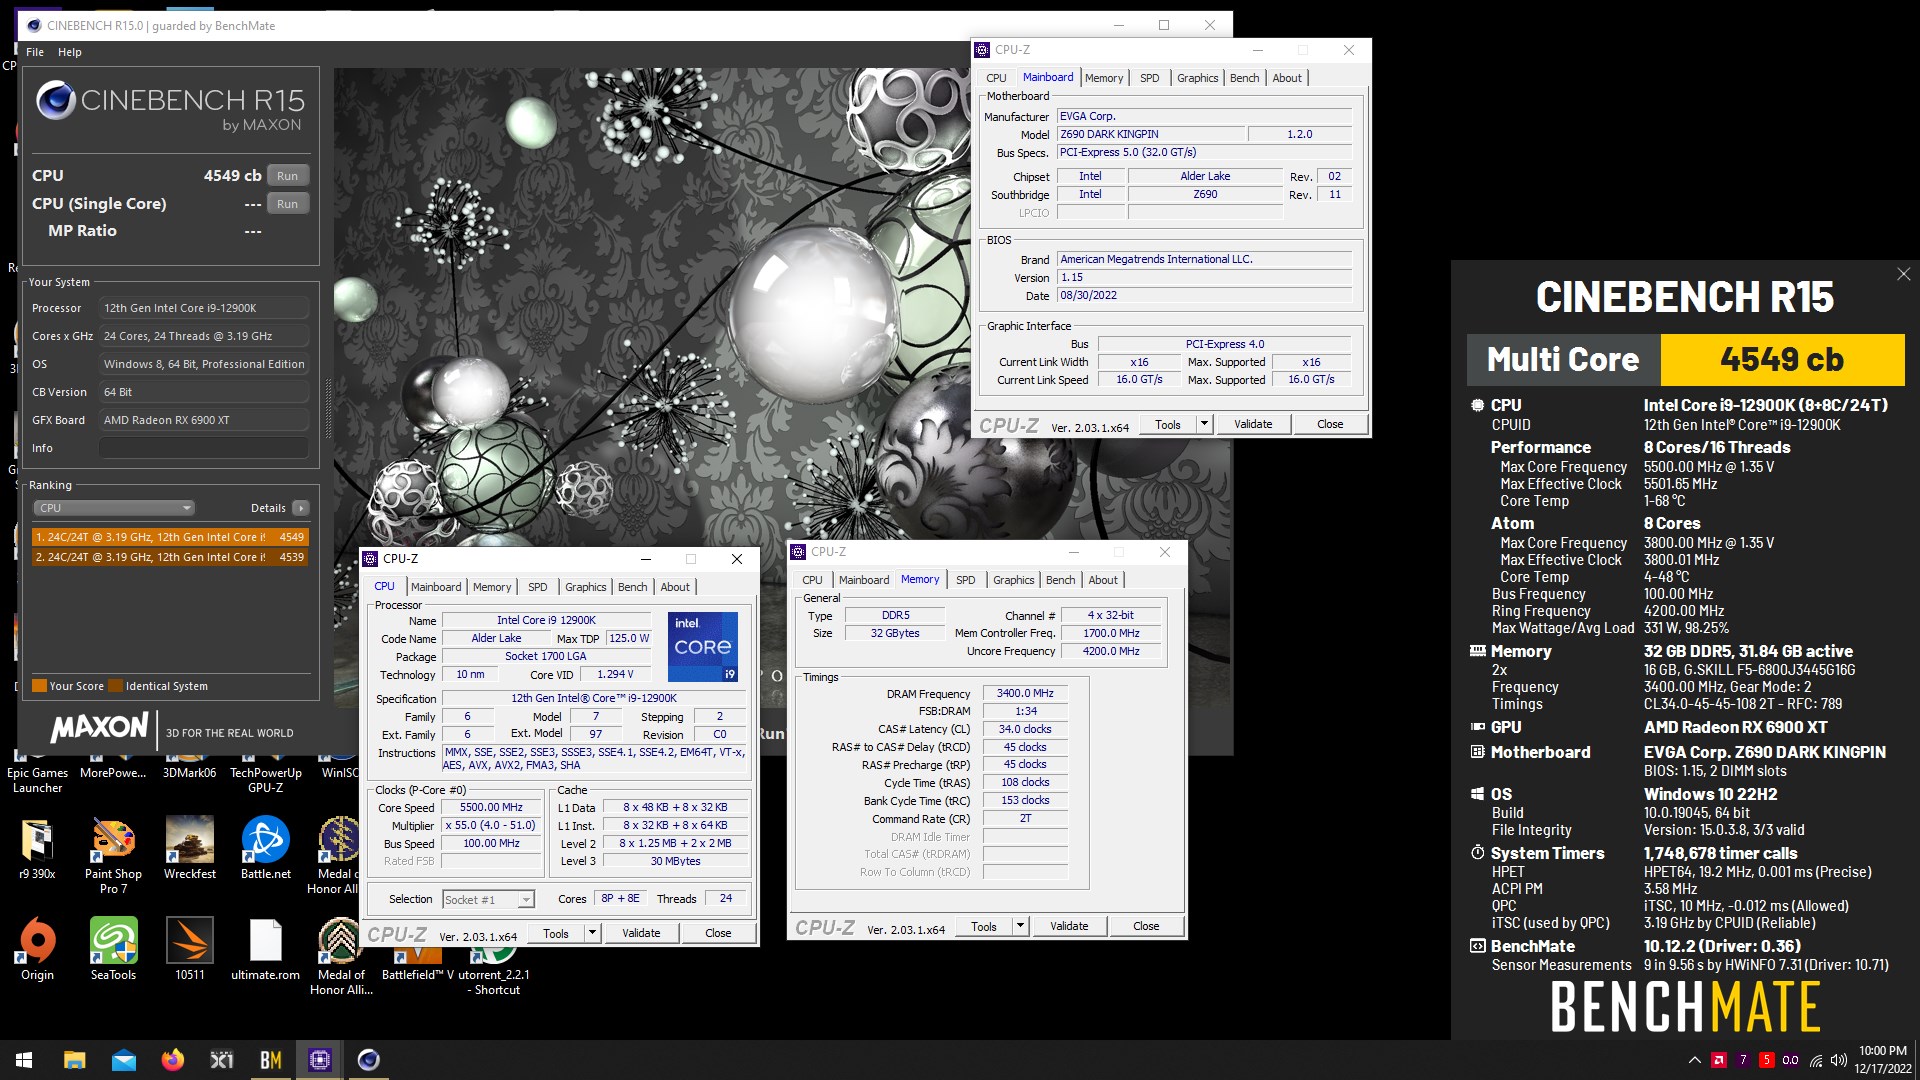The image size is (1920, 1080).
Task: Switch to SPD tab in CPU-Z Mainboard window
Action: (x=1150, y=78)
